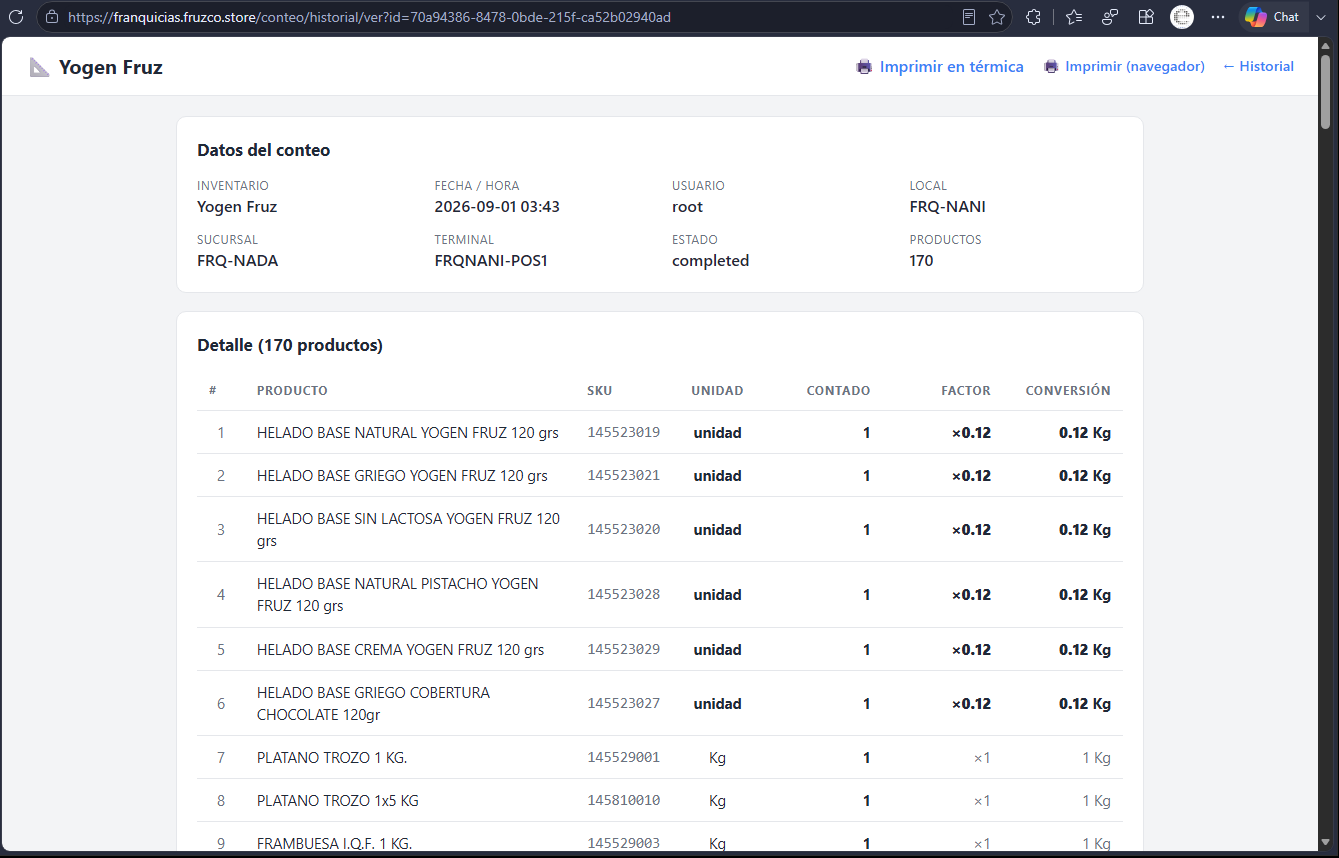Select HELADO BASE NATURAL YOGEN FRUZ 120 grs
The height and width of the screenshot is (858, 1339).
pyautogui.click(x=408, y=433)
